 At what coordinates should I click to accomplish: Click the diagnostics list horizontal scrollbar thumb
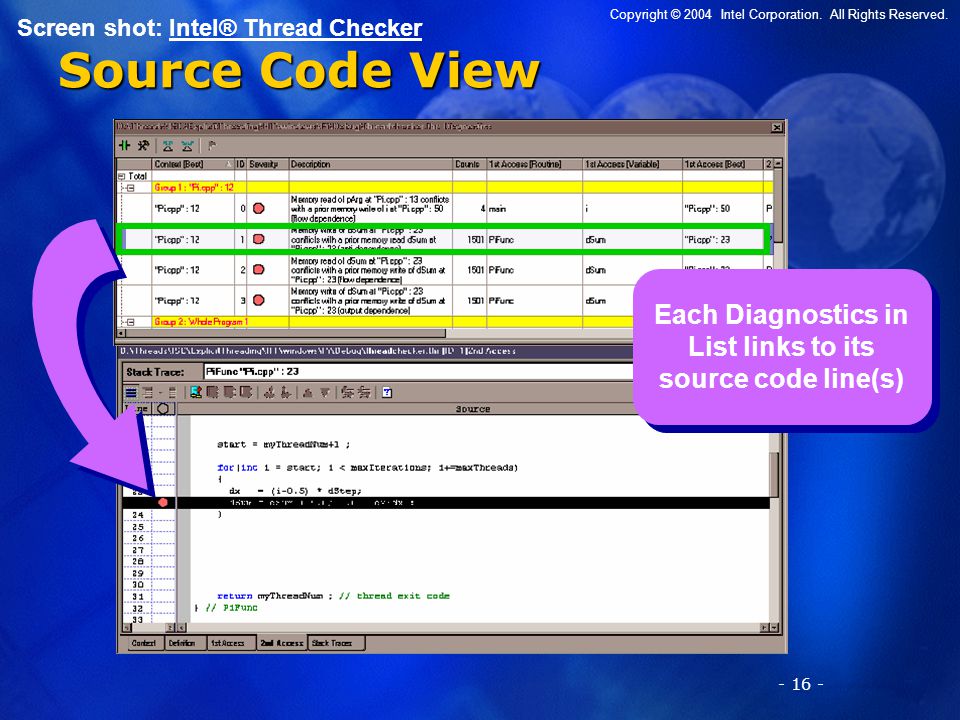click(286, 333)
